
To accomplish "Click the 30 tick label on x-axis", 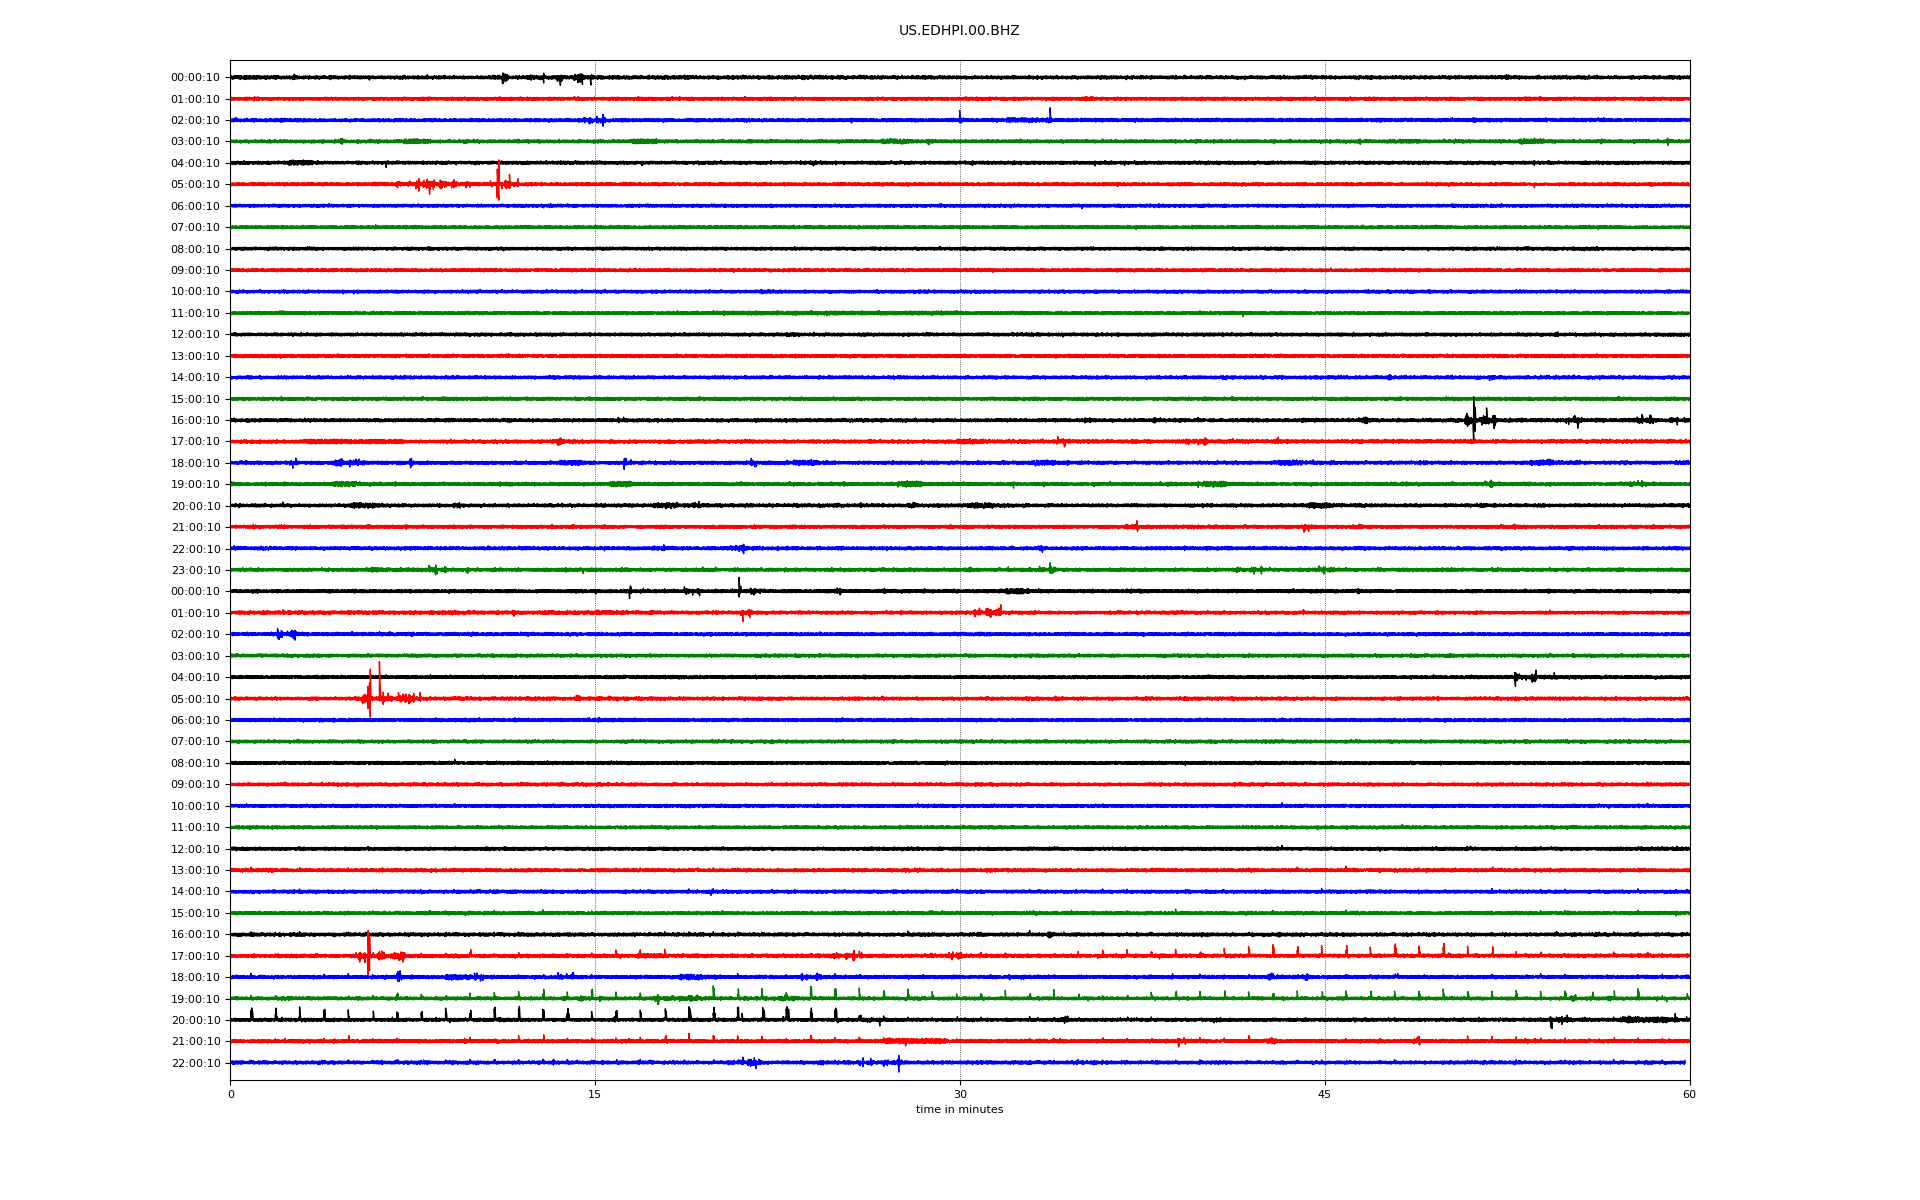I will pyautogui.click(x=960, y=1094).
